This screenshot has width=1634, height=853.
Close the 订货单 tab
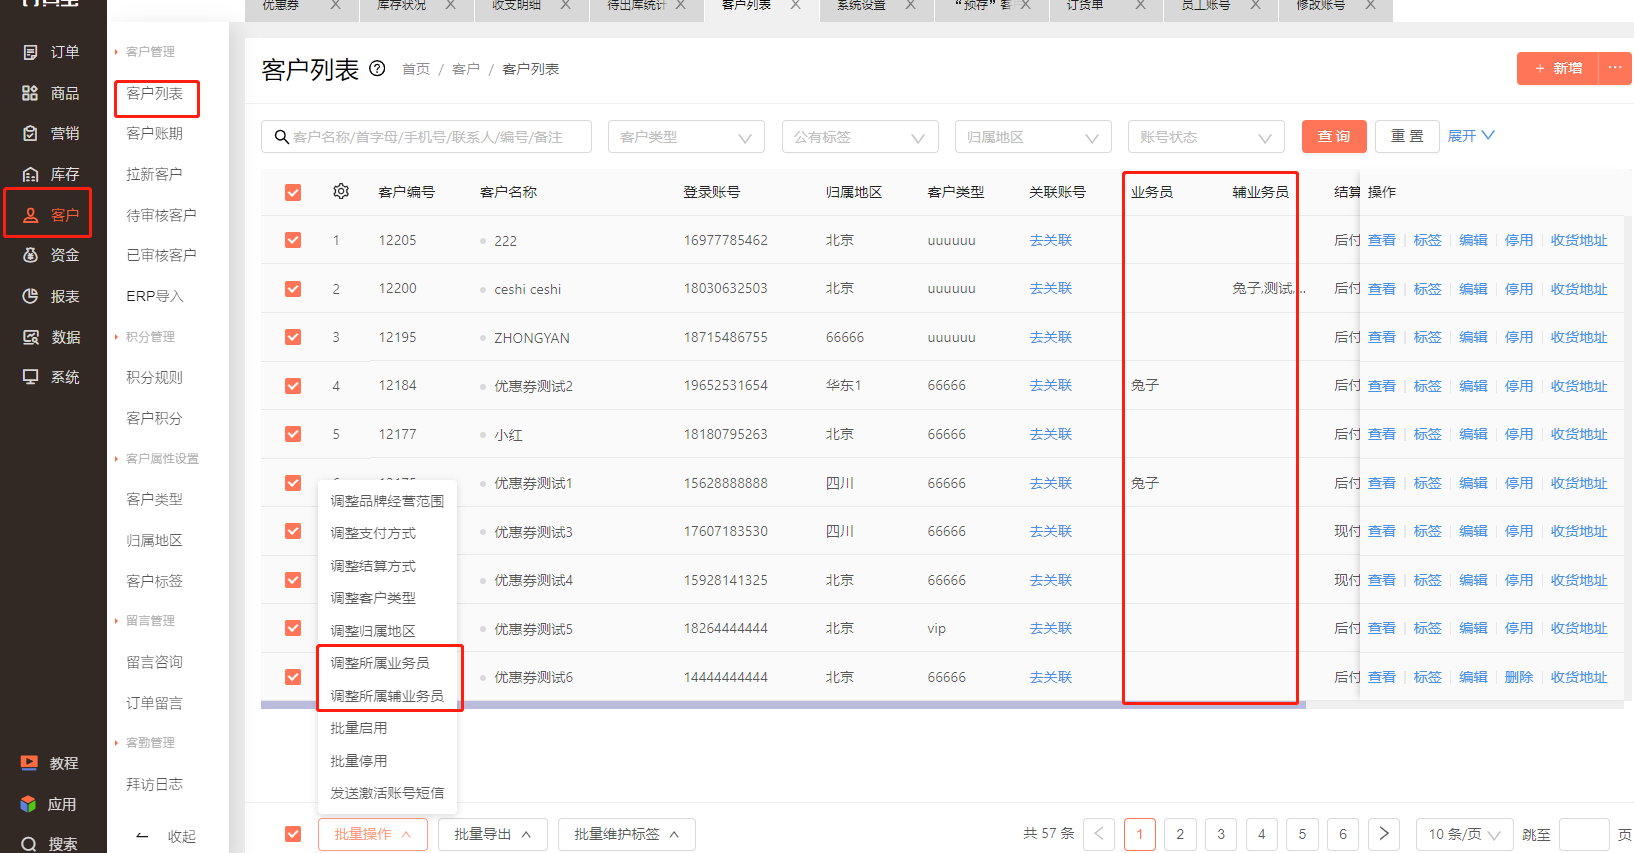tap(1140, 5)
